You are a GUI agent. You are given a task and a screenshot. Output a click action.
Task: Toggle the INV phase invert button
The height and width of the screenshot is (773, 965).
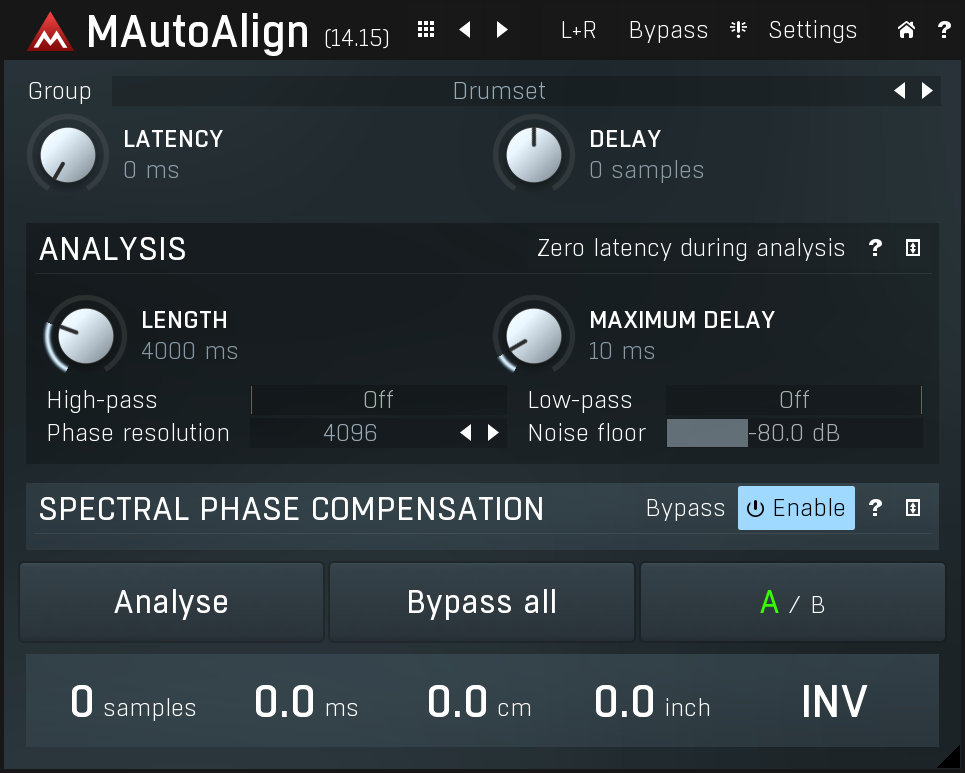[x=834, y=702]
